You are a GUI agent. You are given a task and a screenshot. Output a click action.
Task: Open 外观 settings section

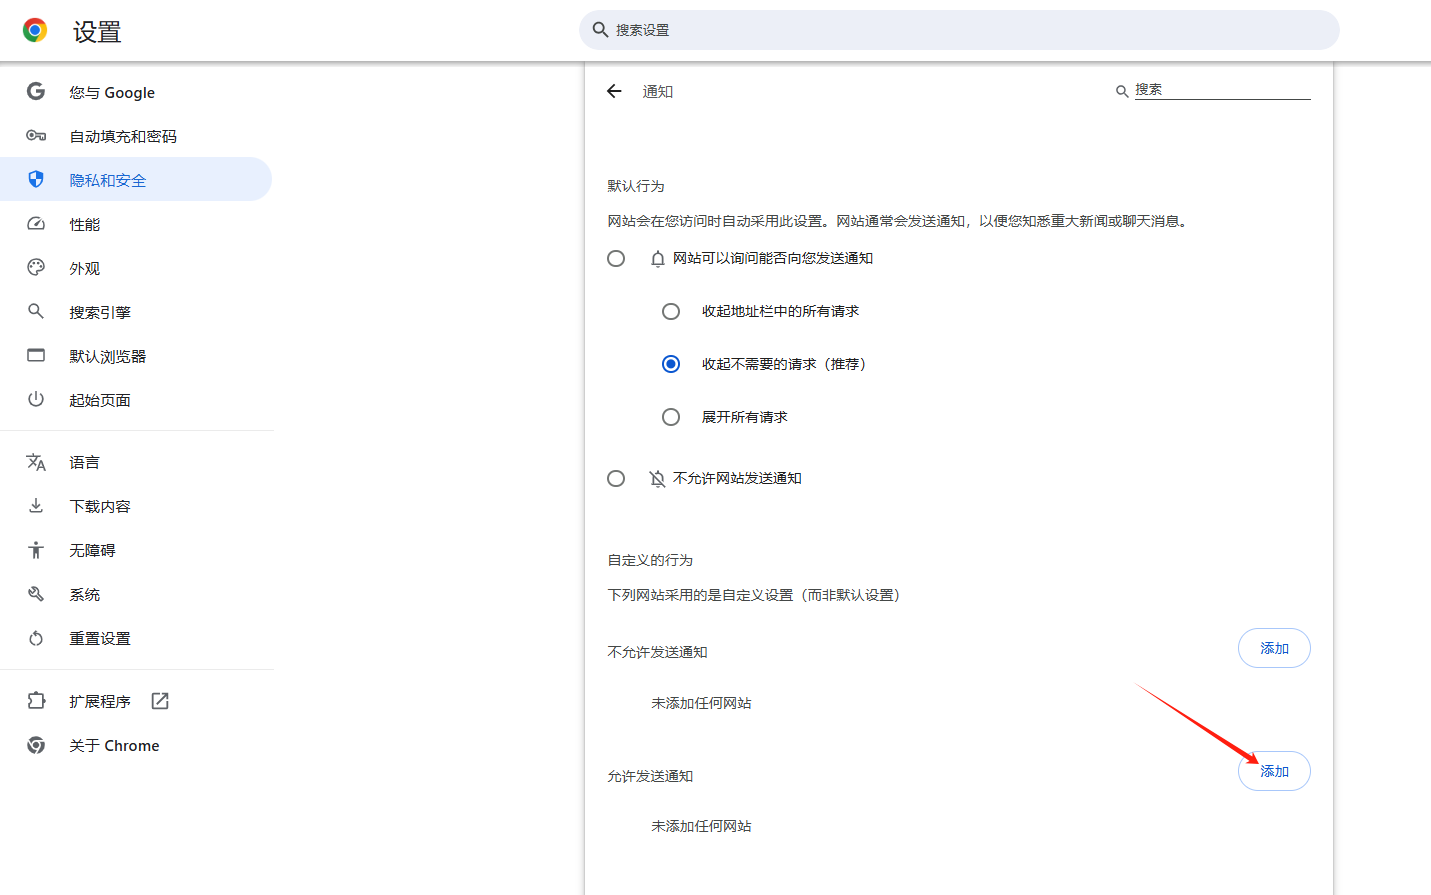(x=136, y=268)
